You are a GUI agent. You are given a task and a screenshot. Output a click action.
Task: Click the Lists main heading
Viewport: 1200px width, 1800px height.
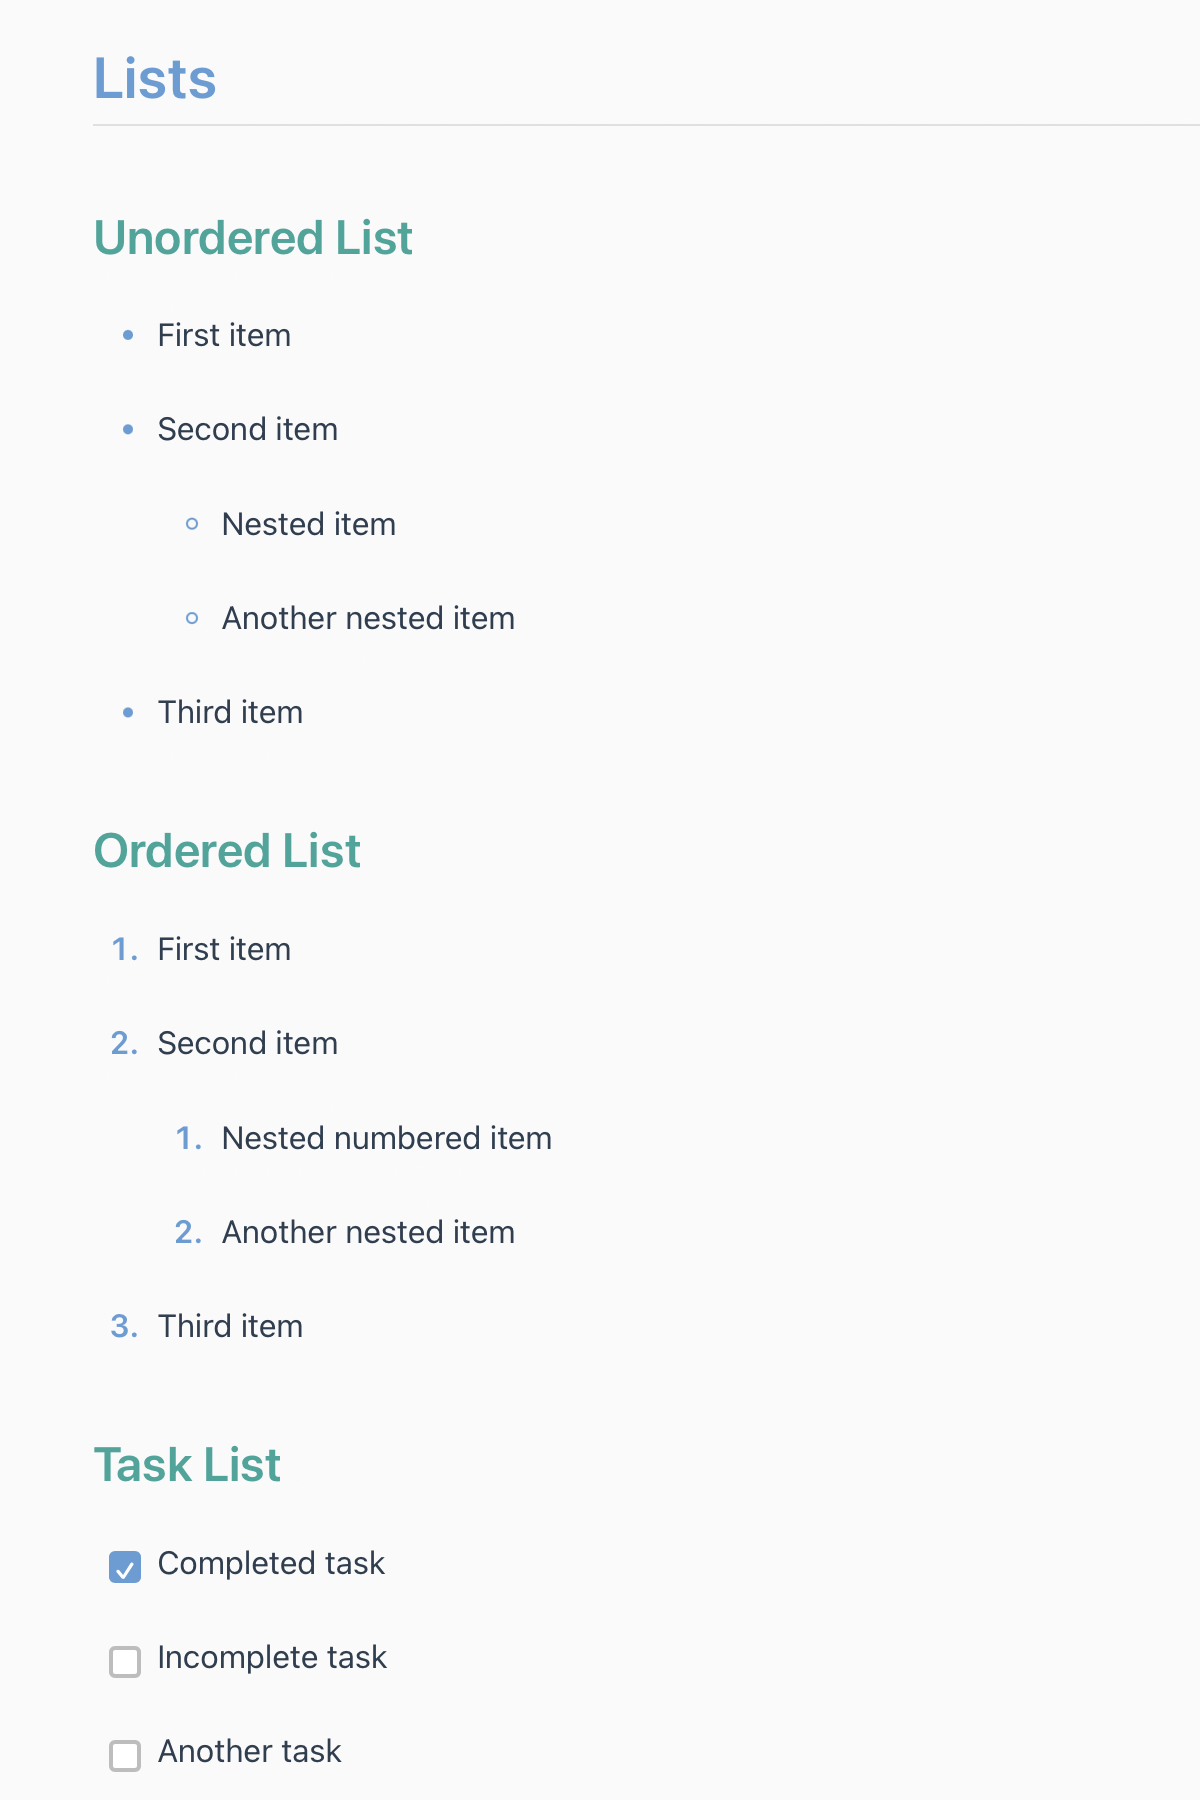pyautogui.click(x=155, y=79)
